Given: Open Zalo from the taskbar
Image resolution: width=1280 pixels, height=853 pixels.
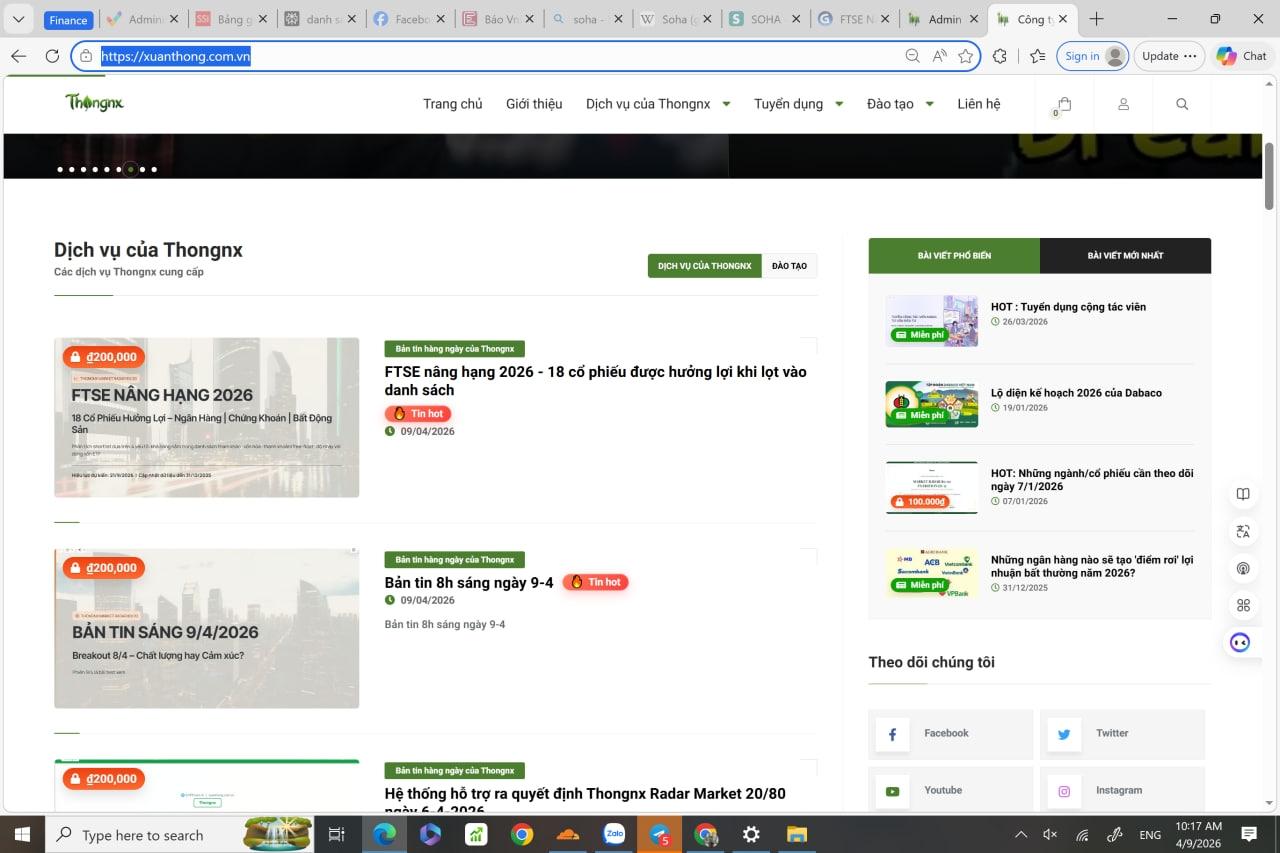Looking at the screenshot, I should (614, 834).
